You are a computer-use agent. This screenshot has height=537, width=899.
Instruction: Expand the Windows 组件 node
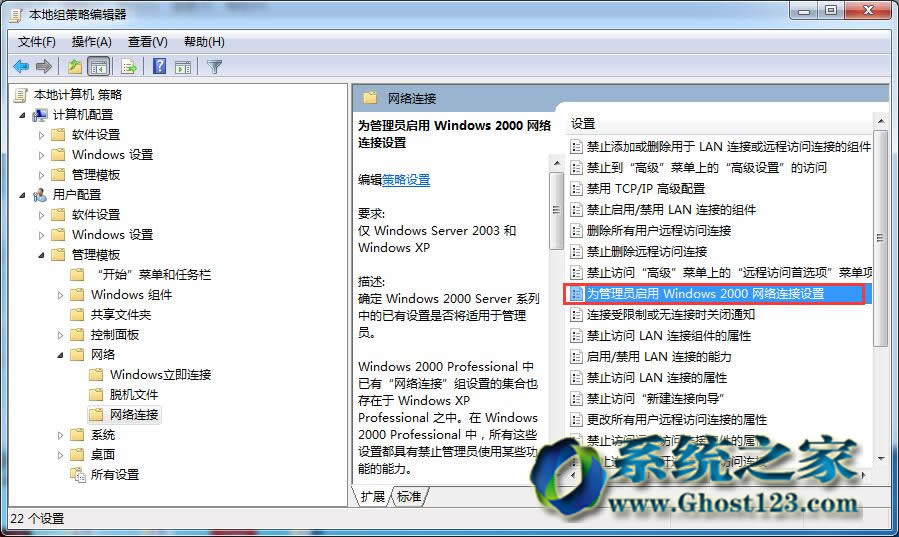tap(60, 295)
